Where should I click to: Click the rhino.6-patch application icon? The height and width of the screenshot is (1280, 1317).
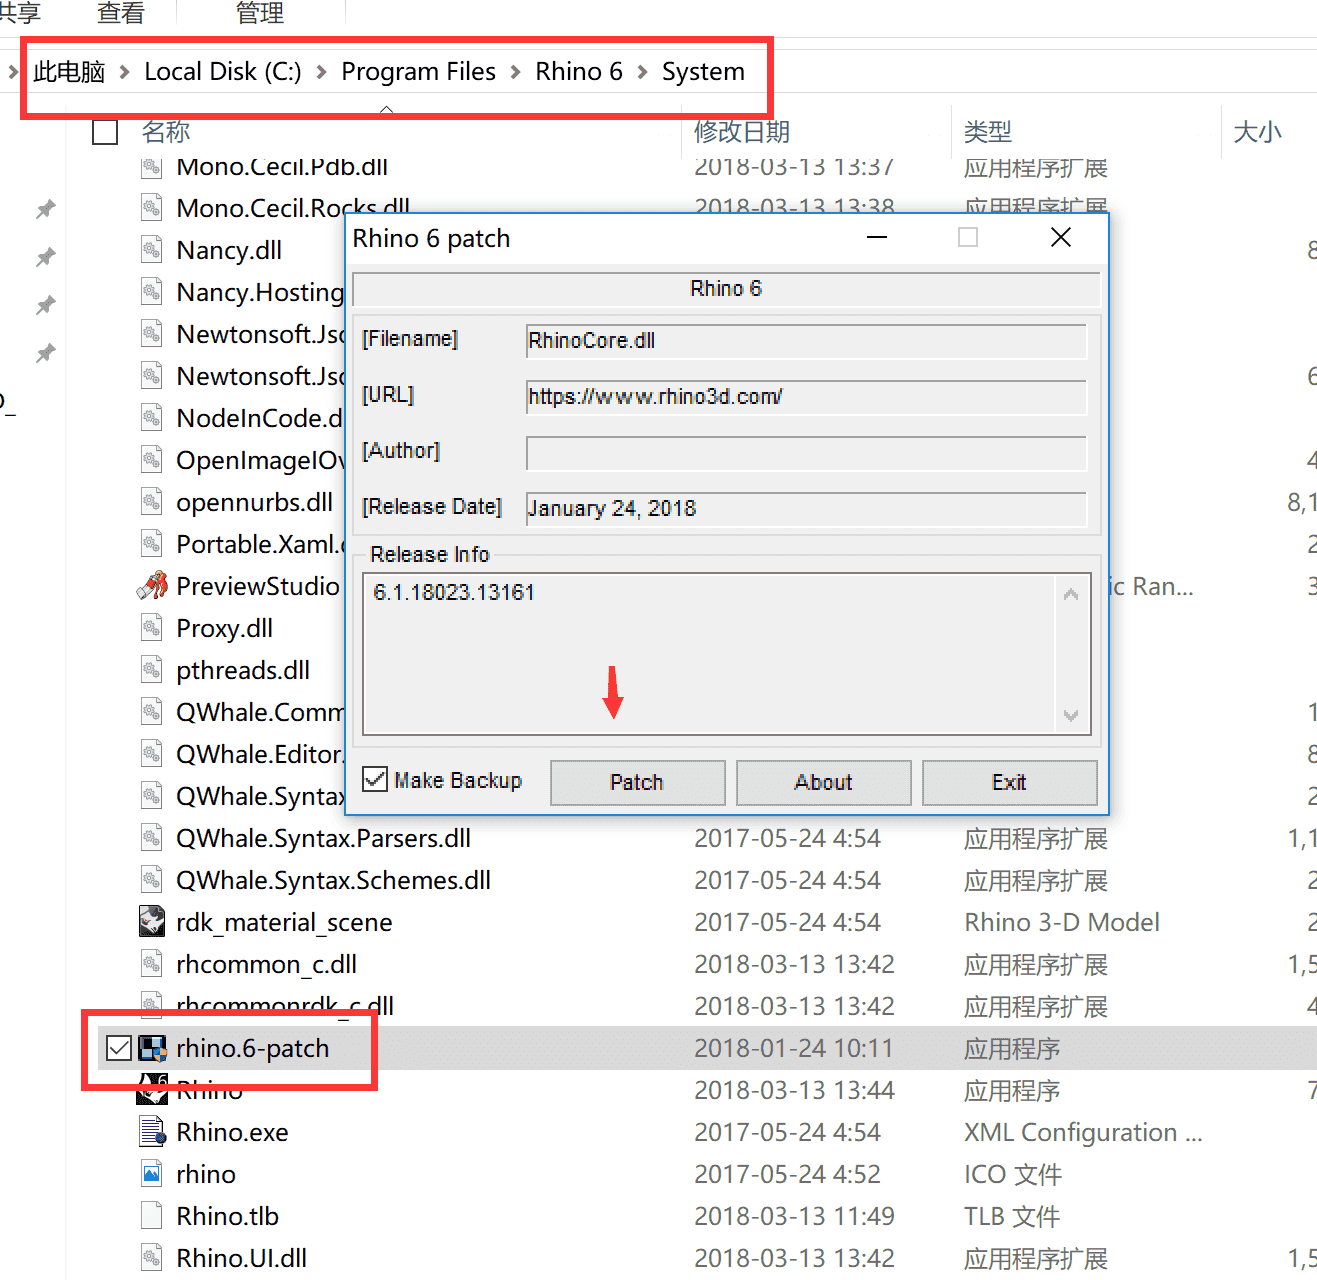click(x=152, y=1048)
